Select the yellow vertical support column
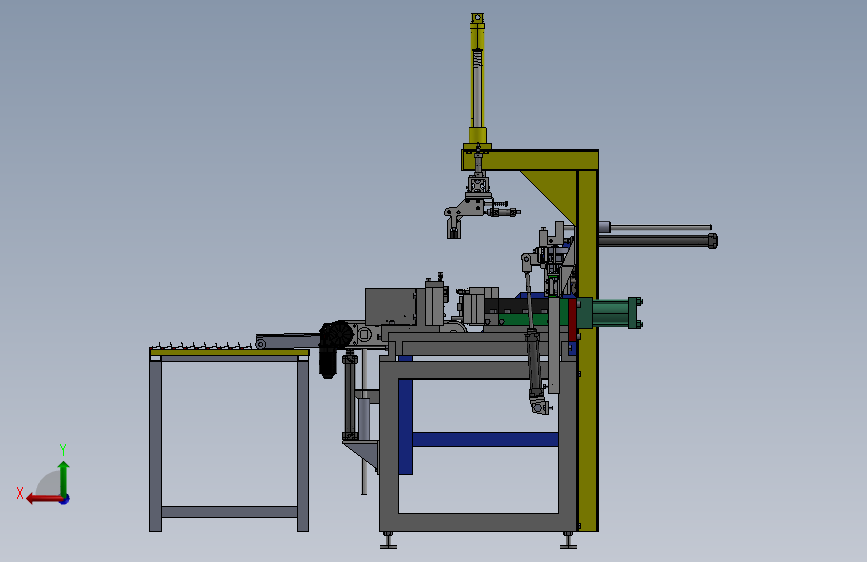The image size is (867, 562). [587, 350]
